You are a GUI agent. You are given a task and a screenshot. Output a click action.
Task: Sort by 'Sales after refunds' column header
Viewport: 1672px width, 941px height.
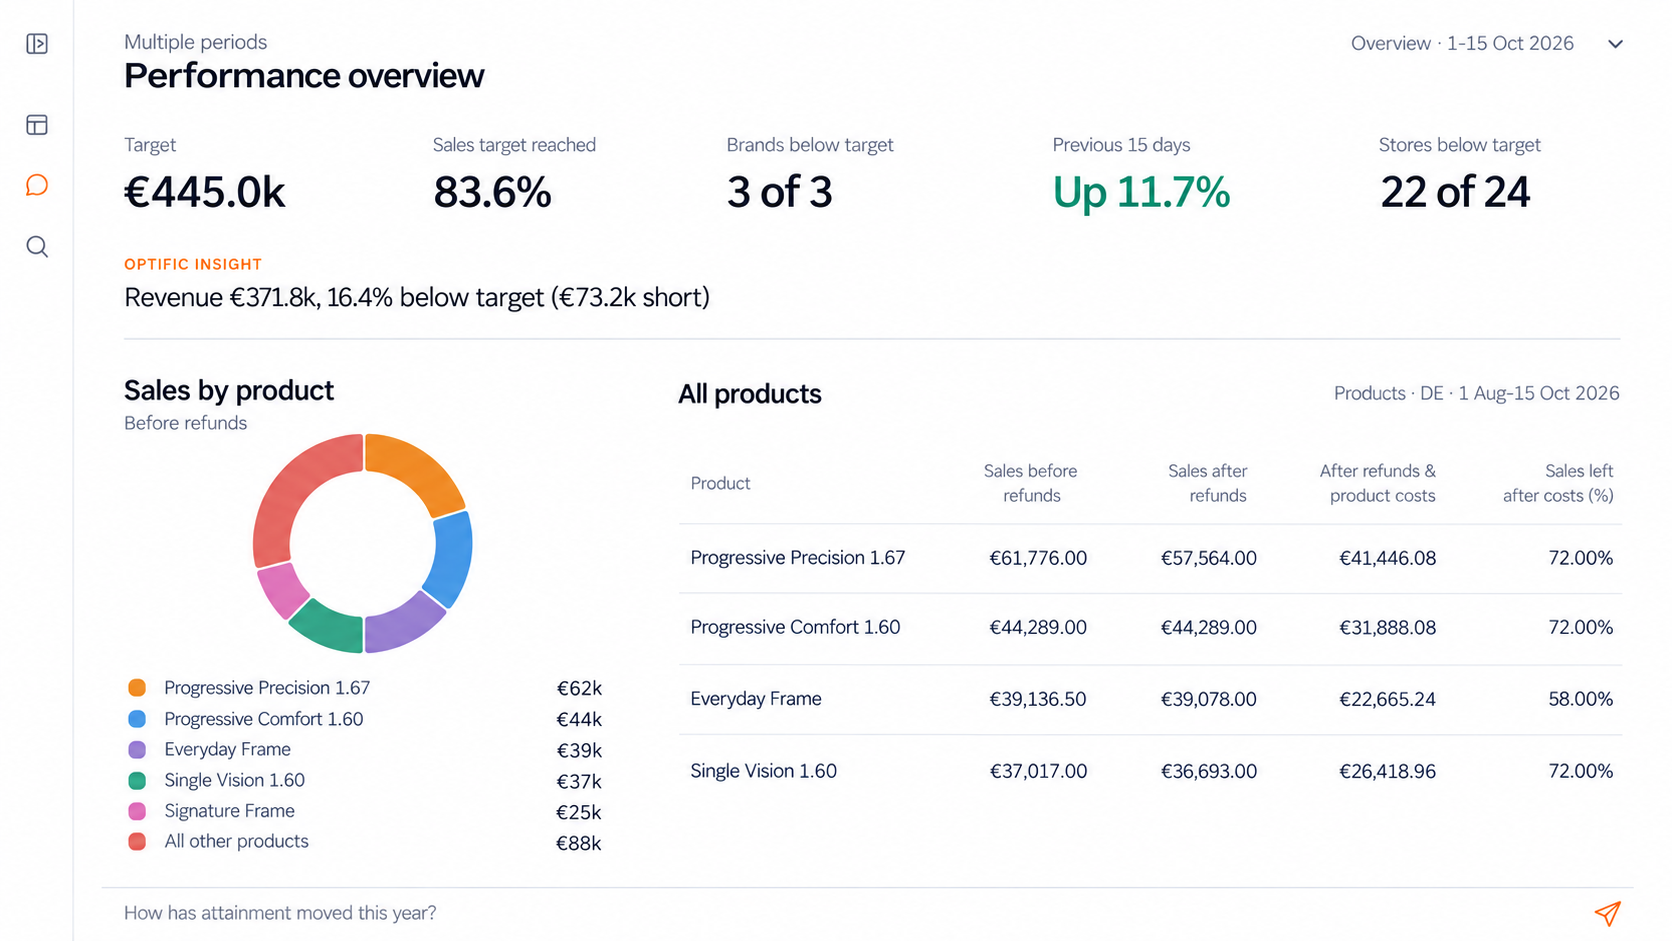click(x=1207, y=483)
